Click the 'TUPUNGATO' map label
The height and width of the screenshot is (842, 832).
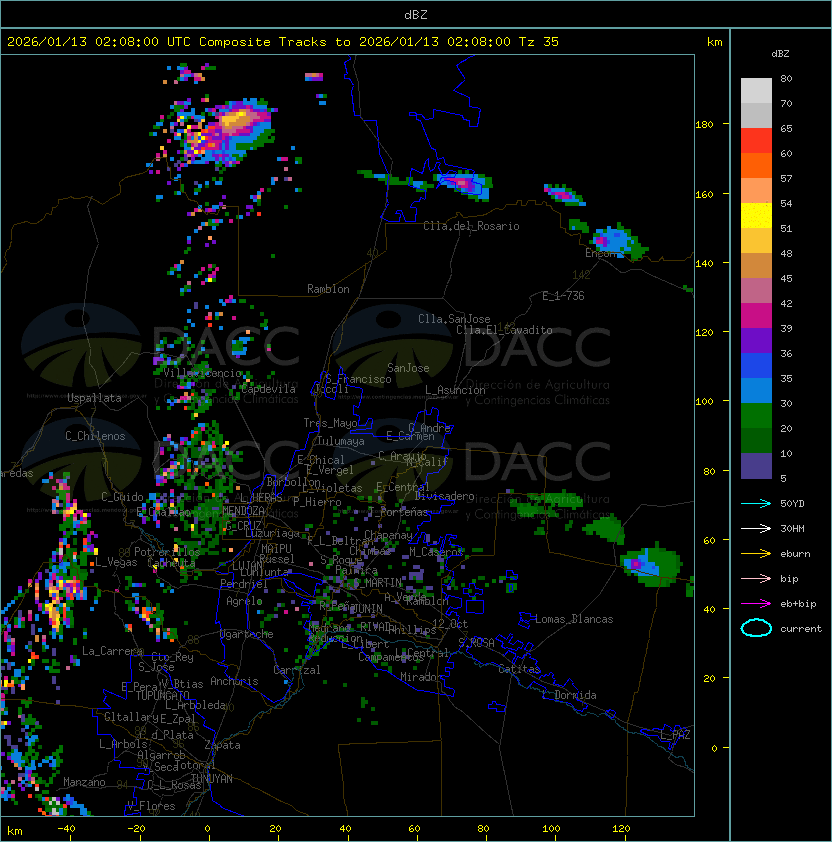click(x=162, y=695)
